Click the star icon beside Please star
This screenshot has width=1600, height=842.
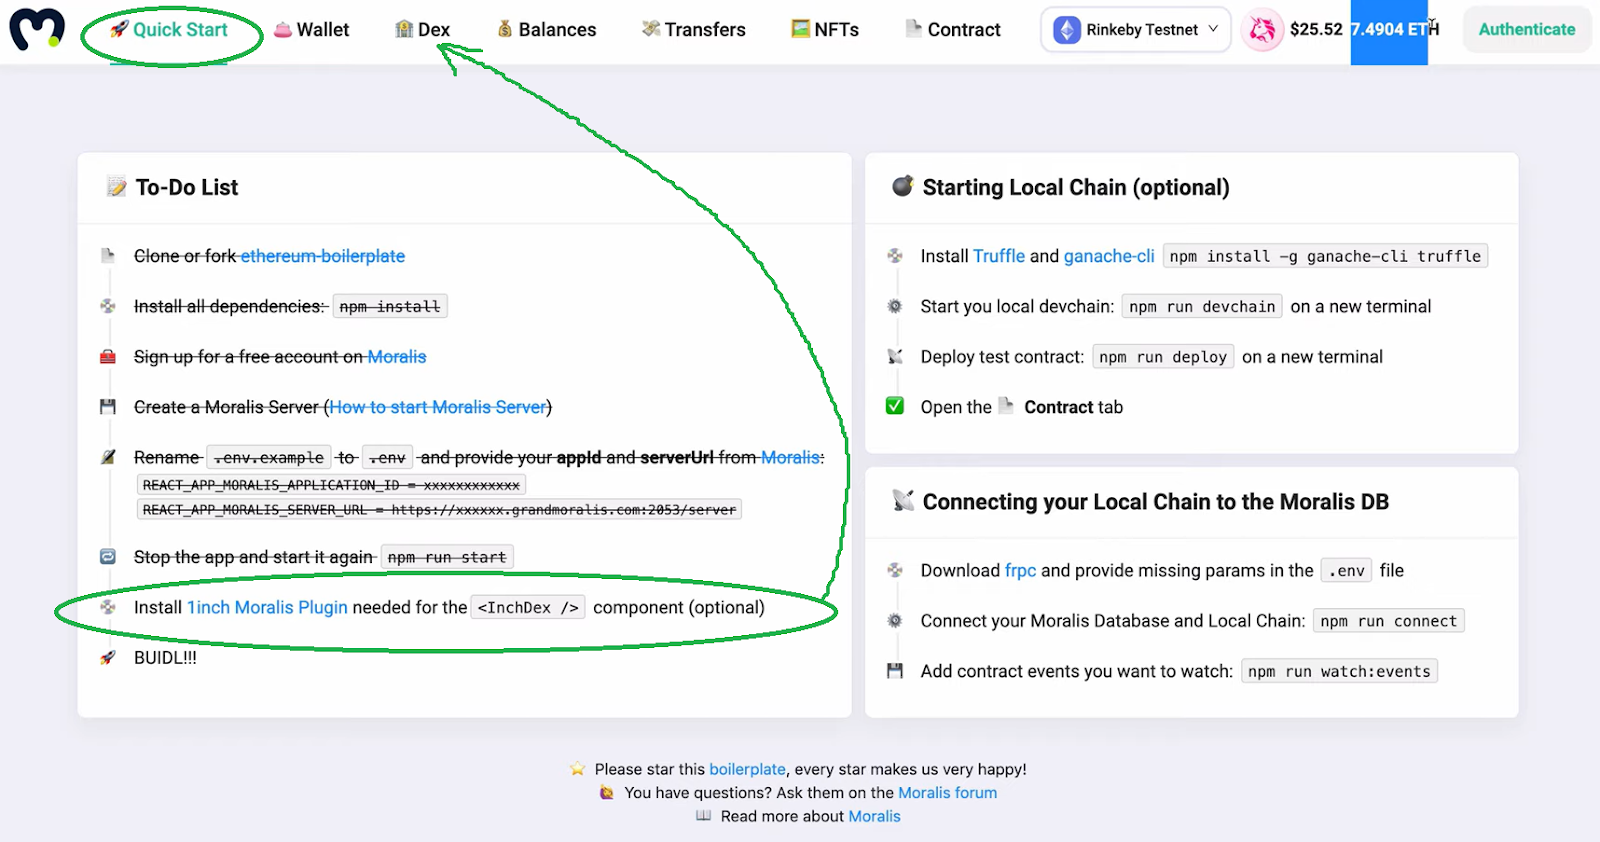[x=577, y=769]
